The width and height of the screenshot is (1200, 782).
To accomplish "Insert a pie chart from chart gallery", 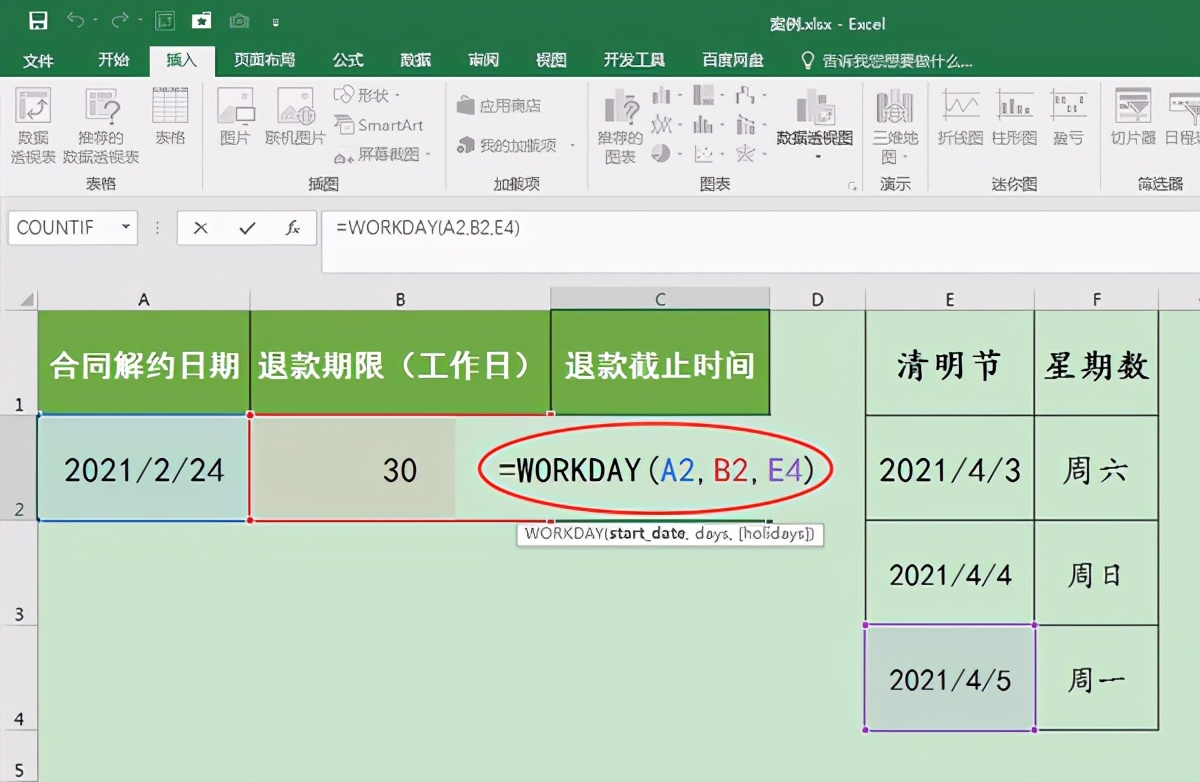I will point(663,153).
